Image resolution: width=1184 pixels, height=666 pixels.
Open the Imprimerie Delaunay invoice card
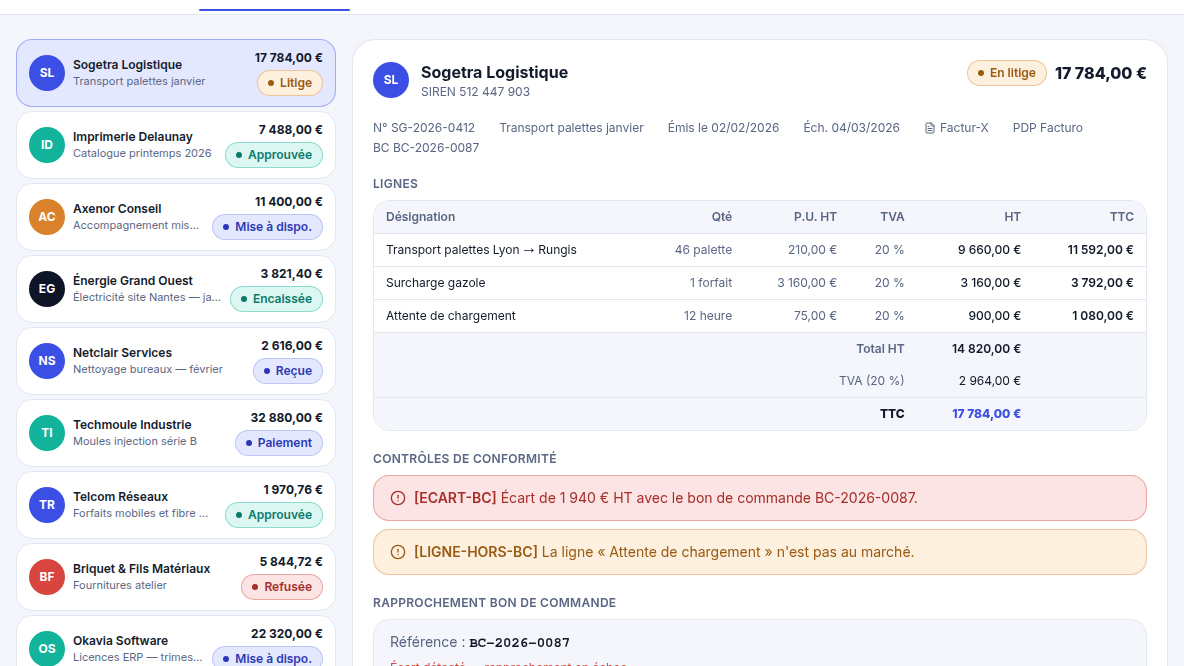[176, 145]
